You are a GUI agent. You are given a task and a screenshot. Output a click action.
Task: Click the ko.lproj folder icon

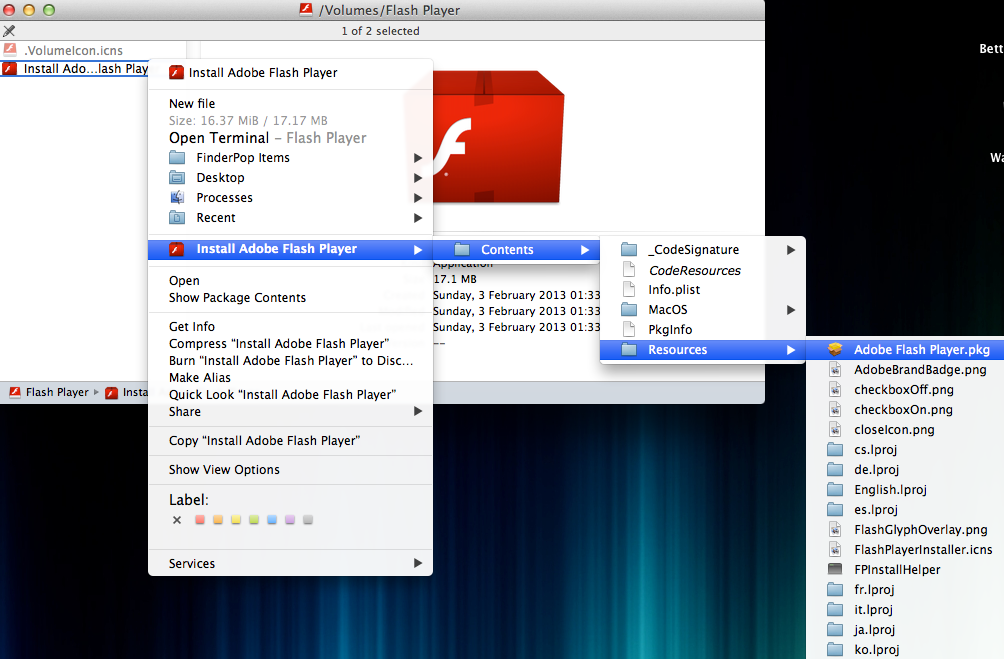point(835,649)
